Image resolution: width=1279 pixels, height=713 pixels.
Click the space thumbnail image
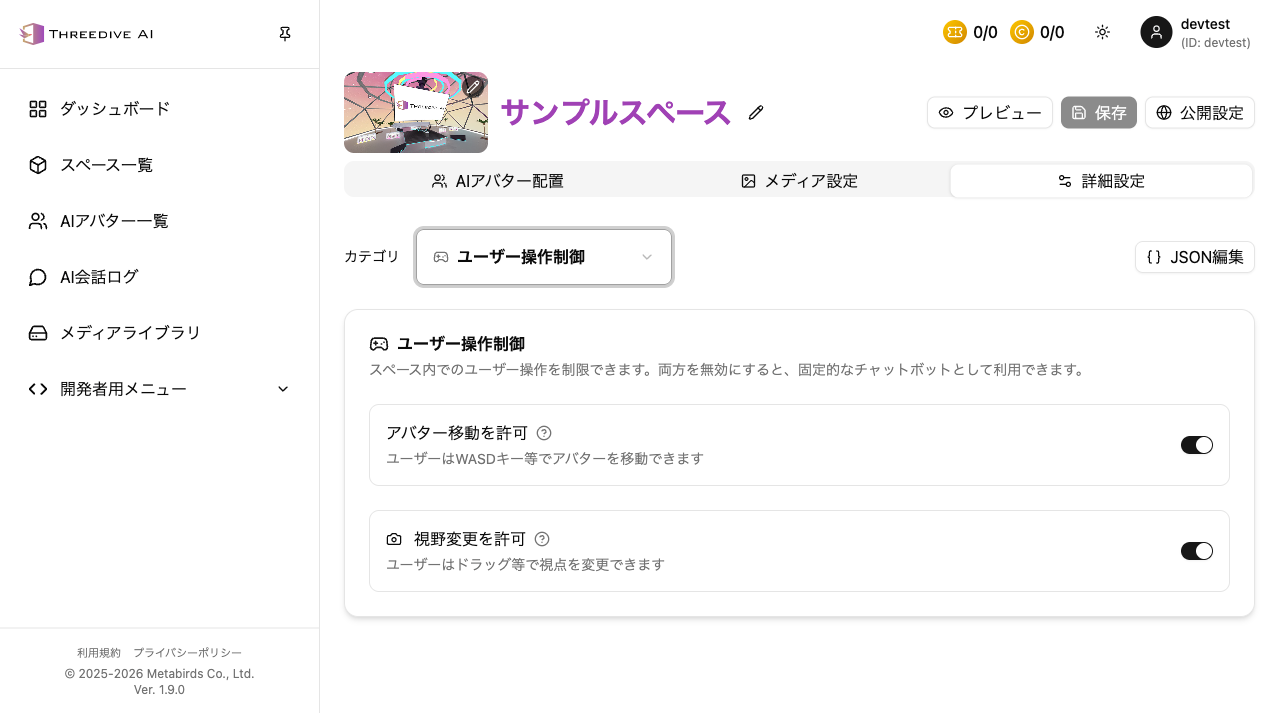coord(416,112)
